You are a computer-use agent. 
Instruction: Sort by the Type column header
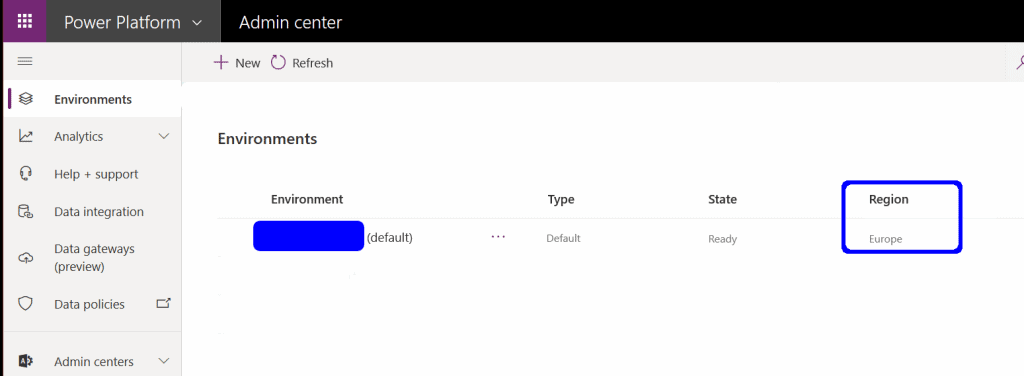(561, 199)
